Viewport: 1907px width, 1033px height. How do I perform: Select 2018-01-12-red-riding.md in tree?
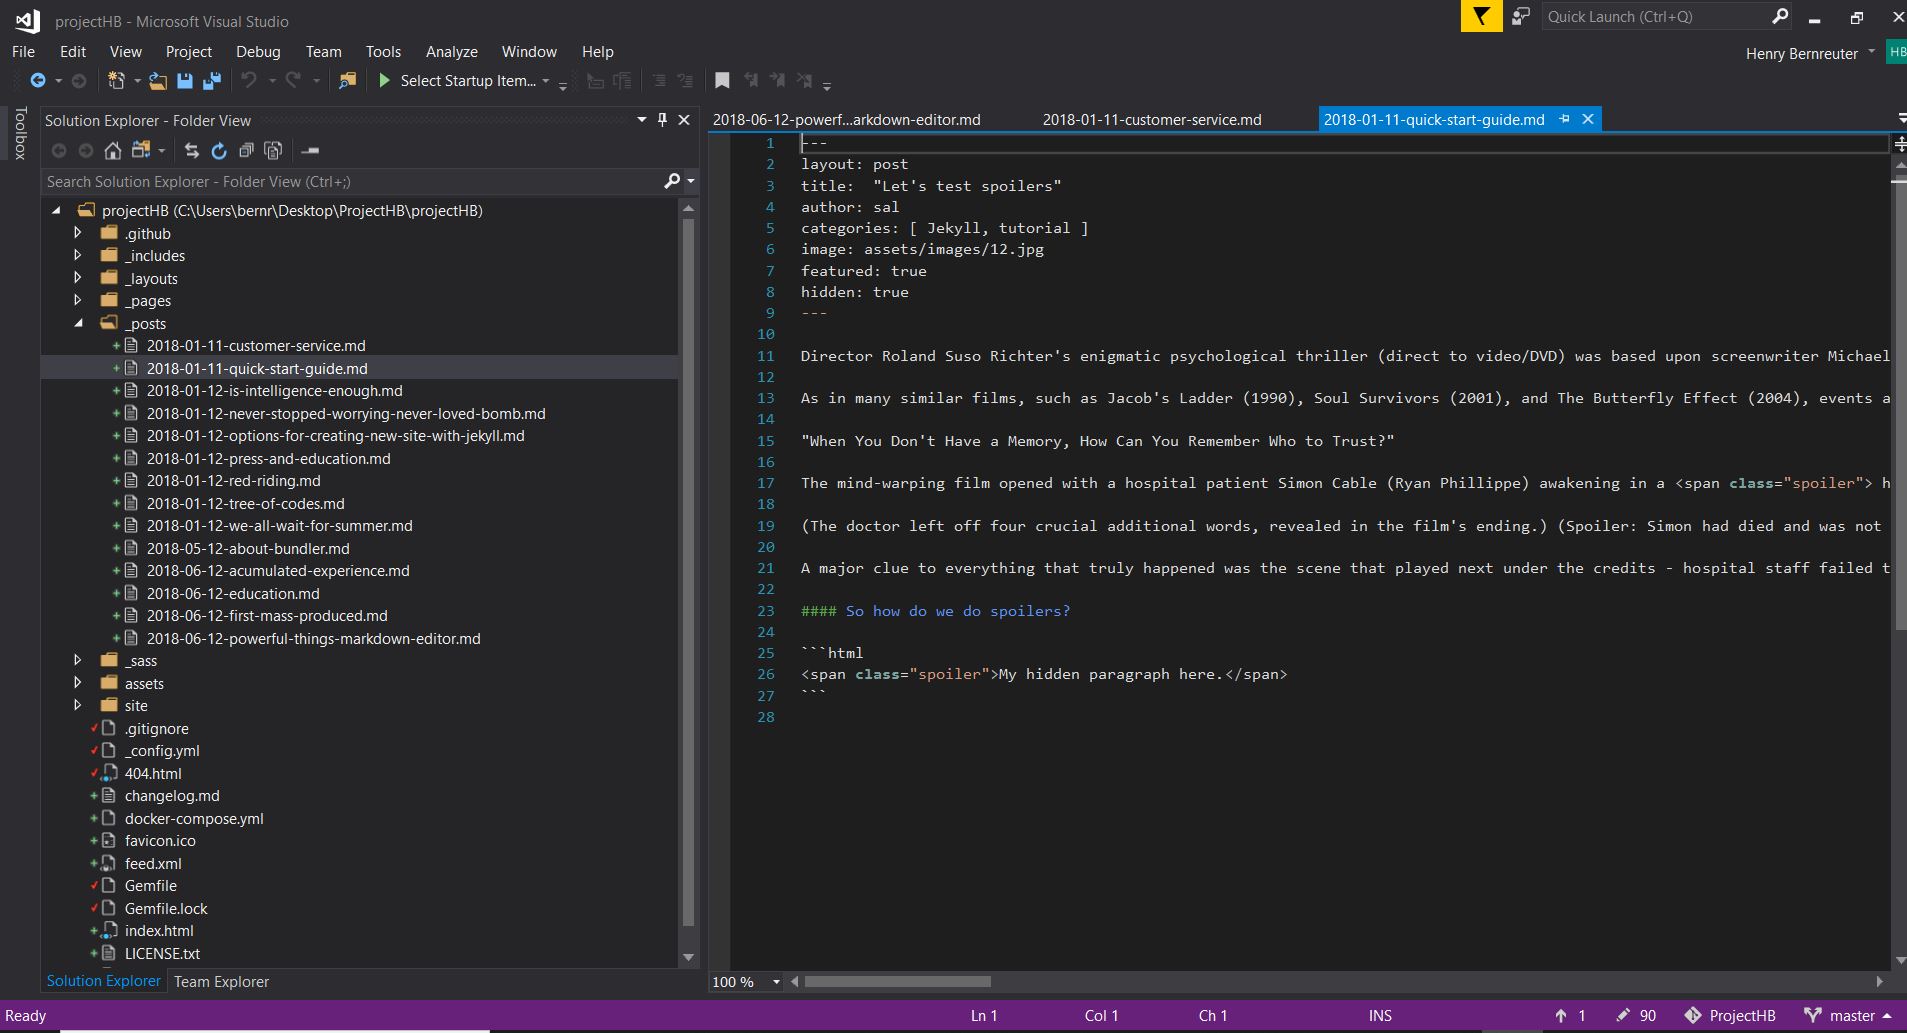point(233,481)
